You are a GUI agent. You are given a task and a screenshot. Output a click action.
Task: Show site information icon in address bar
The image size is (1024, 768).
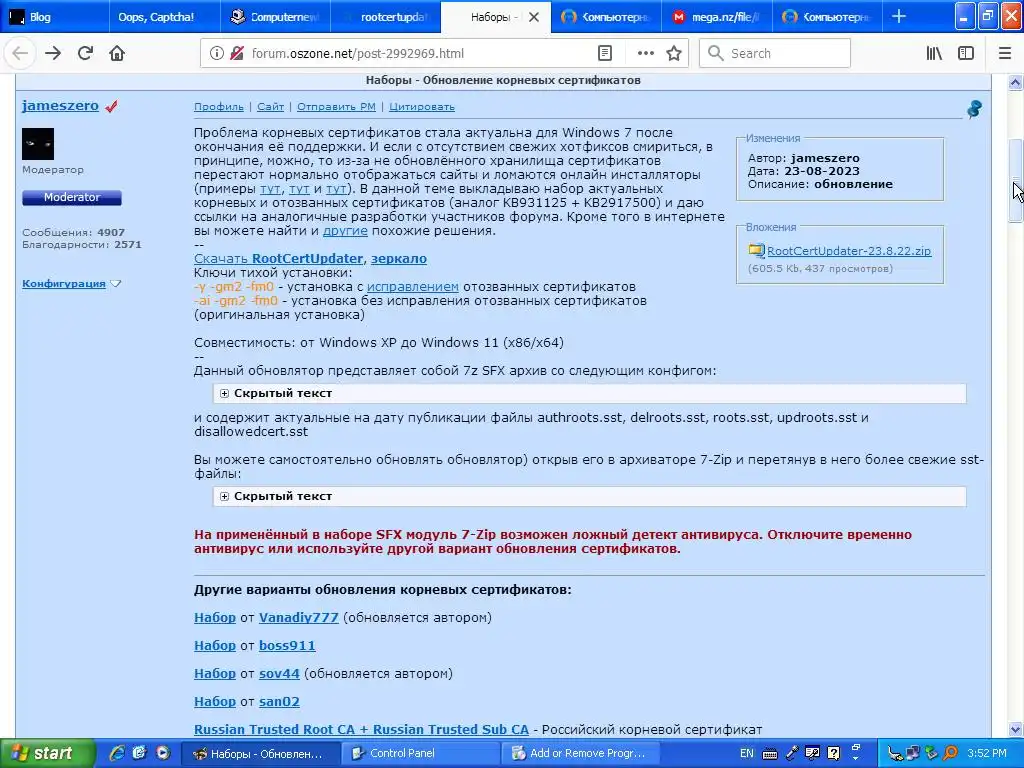pos(217,54)
